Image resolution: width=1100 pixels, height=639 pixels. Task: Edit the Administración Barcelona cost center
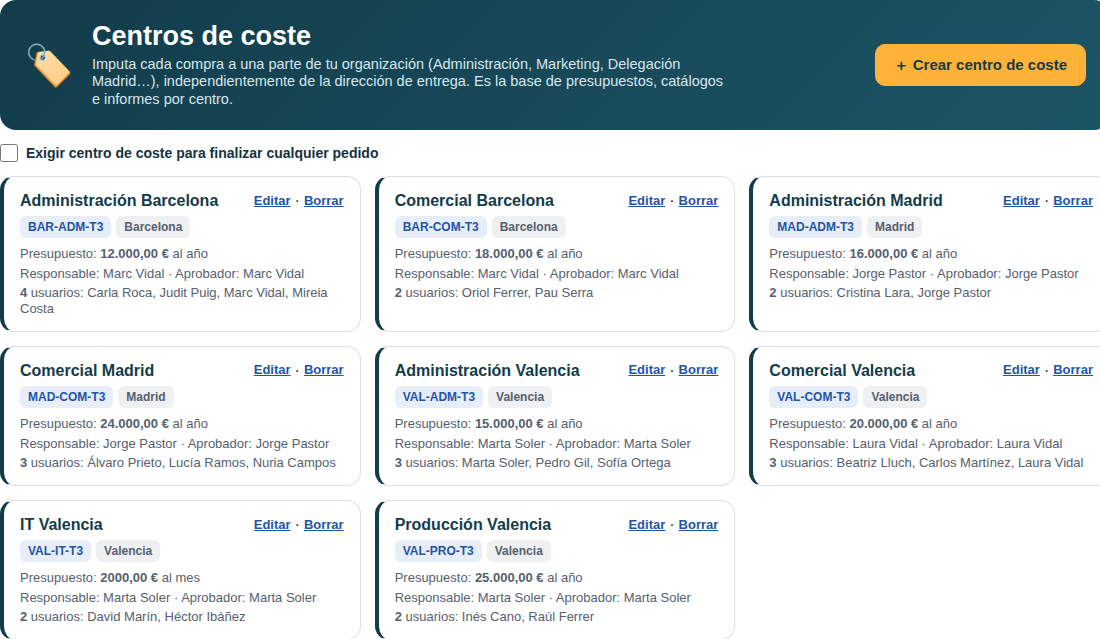[272, 201]
